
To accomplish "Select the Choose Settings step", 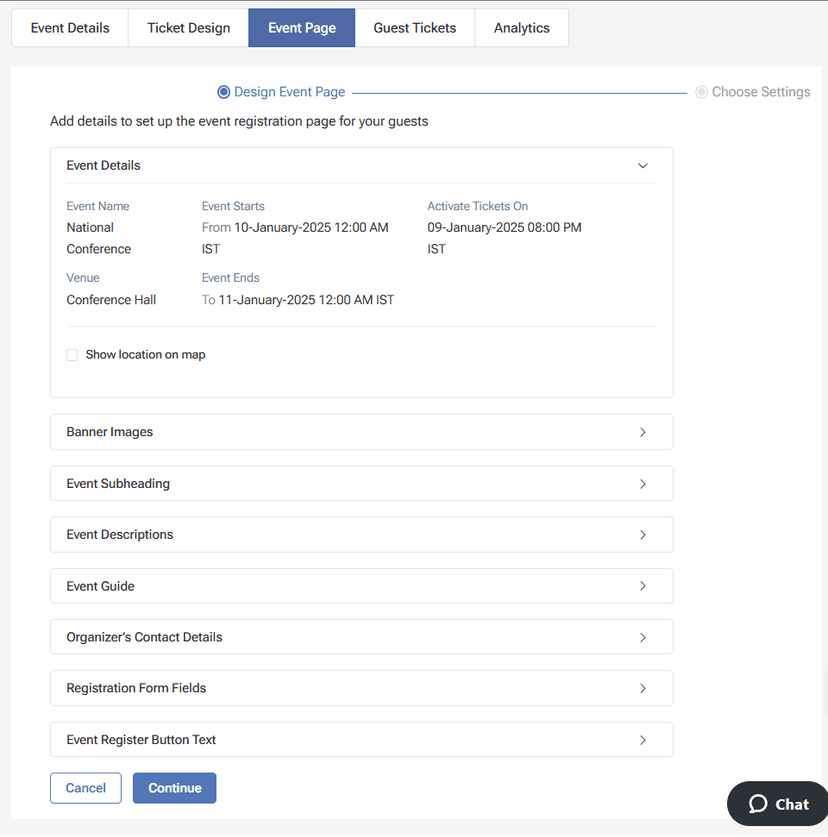I will pyautogui.click(x=753, y=92).
